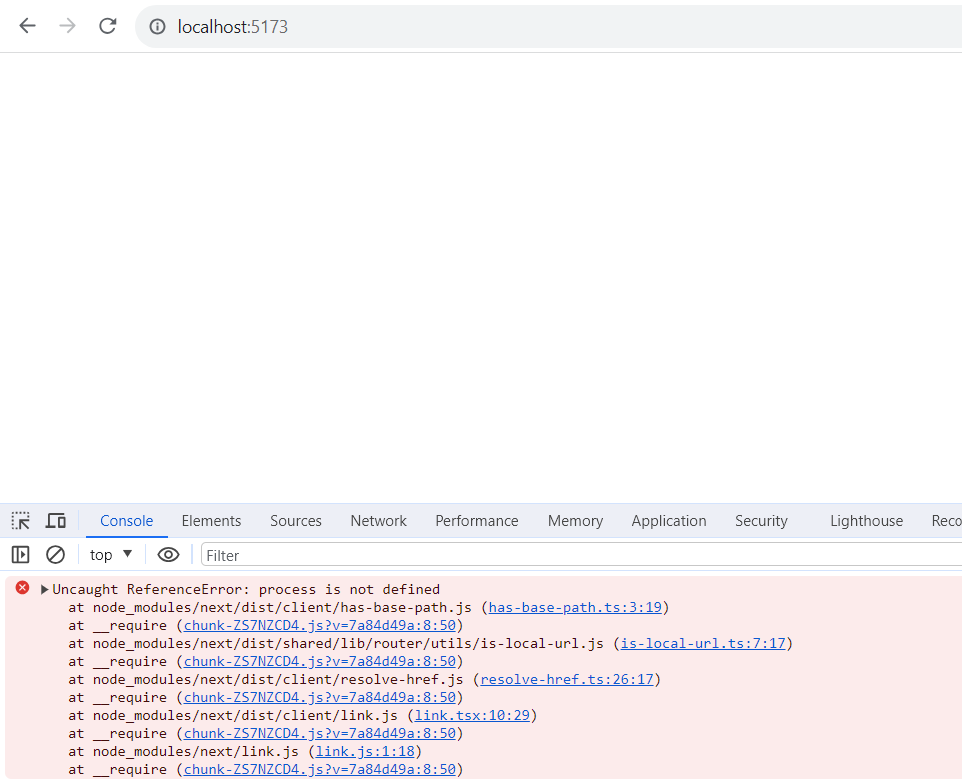Click the browser back navigation arrow
The height and width of the screenshot is (782, 962).
[27, 26]
